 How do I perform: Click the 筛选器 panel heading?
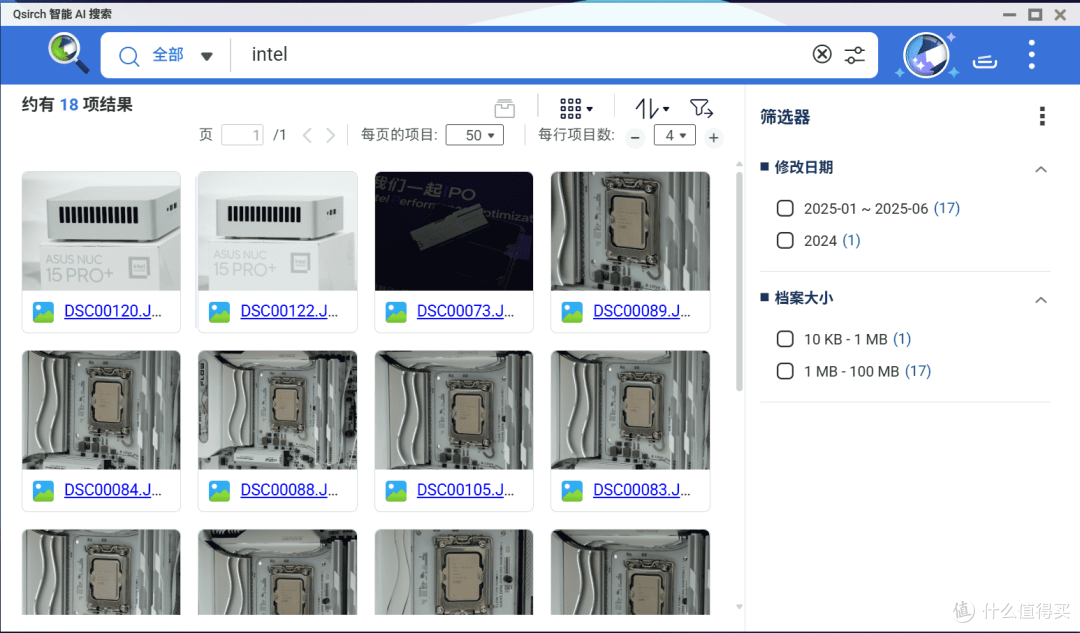pos(785,117)
